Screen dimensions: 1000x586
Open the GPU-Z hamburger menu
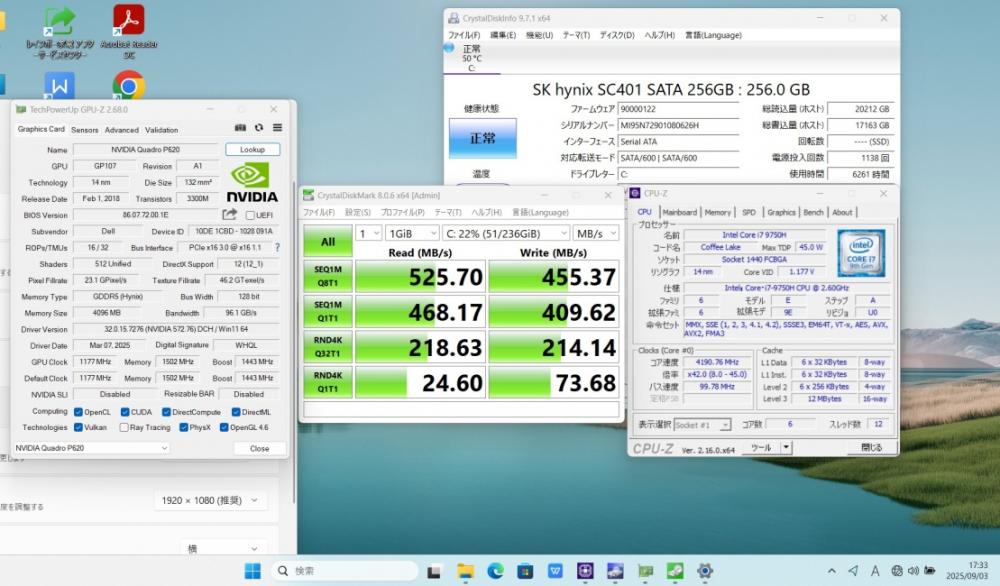(x=277, y=128)
